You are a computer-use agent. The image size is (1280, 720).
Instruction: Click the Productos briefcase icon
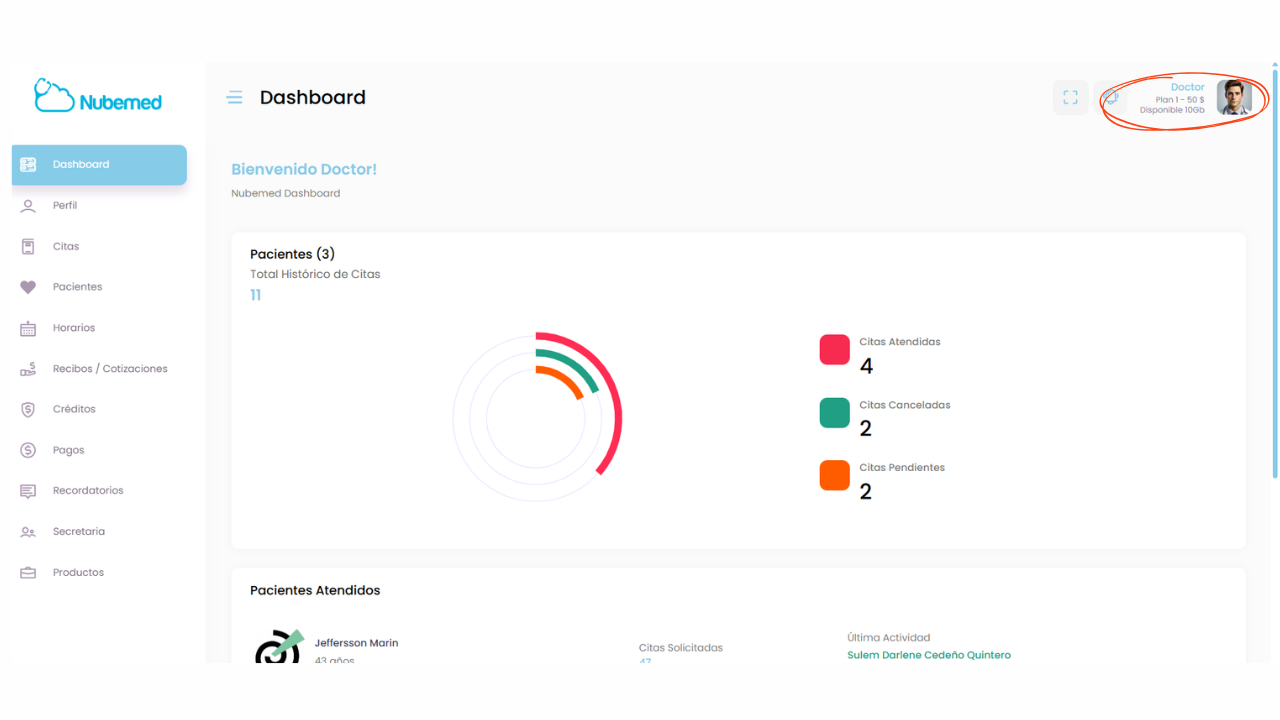click(28, 573)
